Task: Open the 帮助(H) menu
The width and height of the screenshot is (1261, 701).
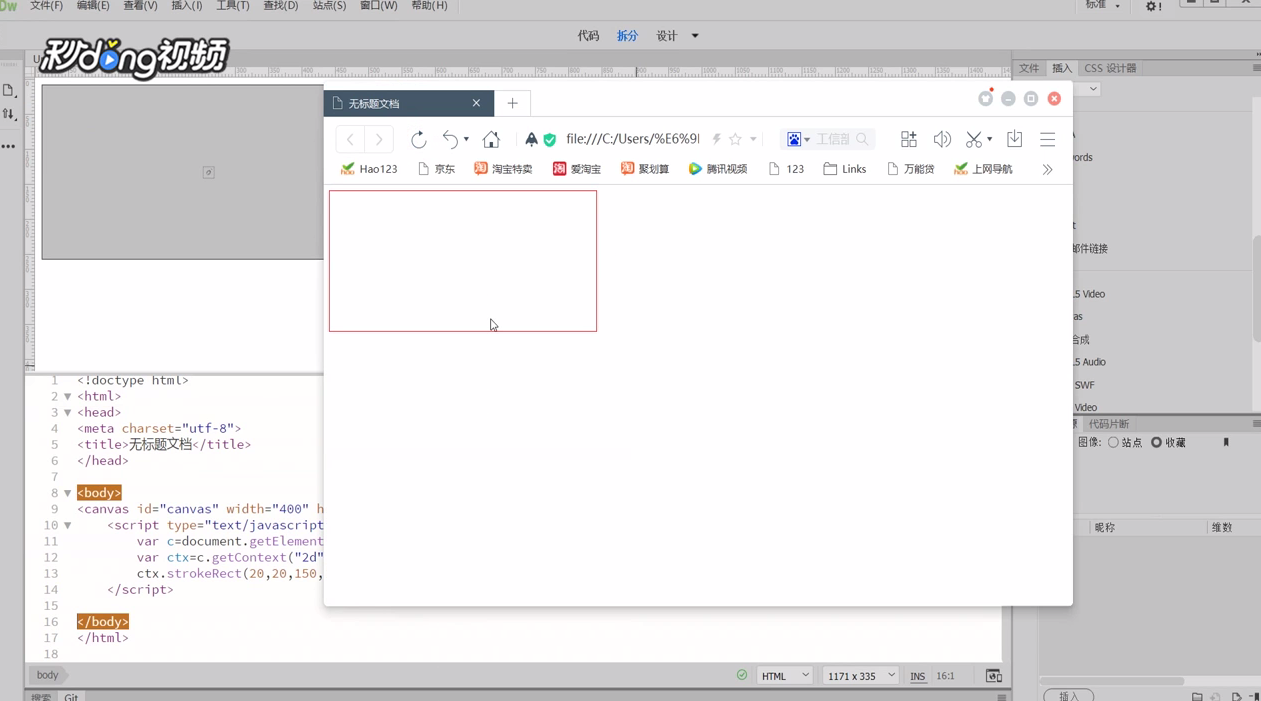Action: point(429,6)
